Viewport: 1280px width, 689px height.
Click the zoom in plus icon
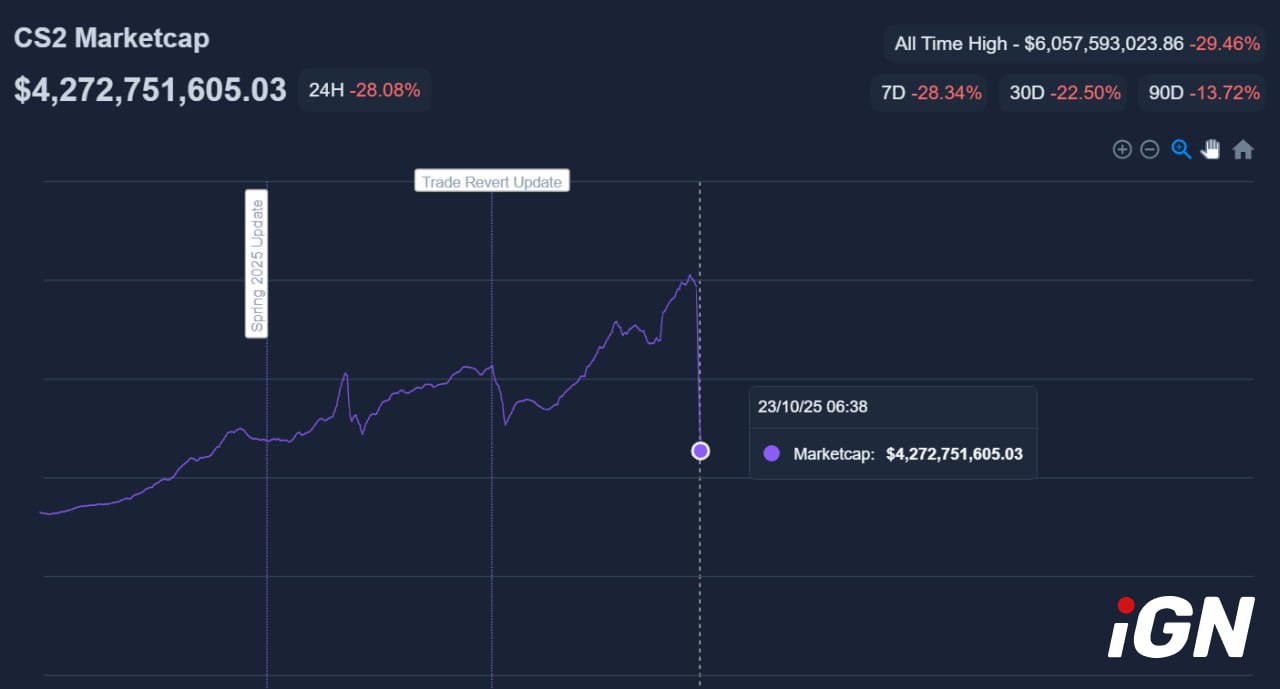[x=1122, y=150]
